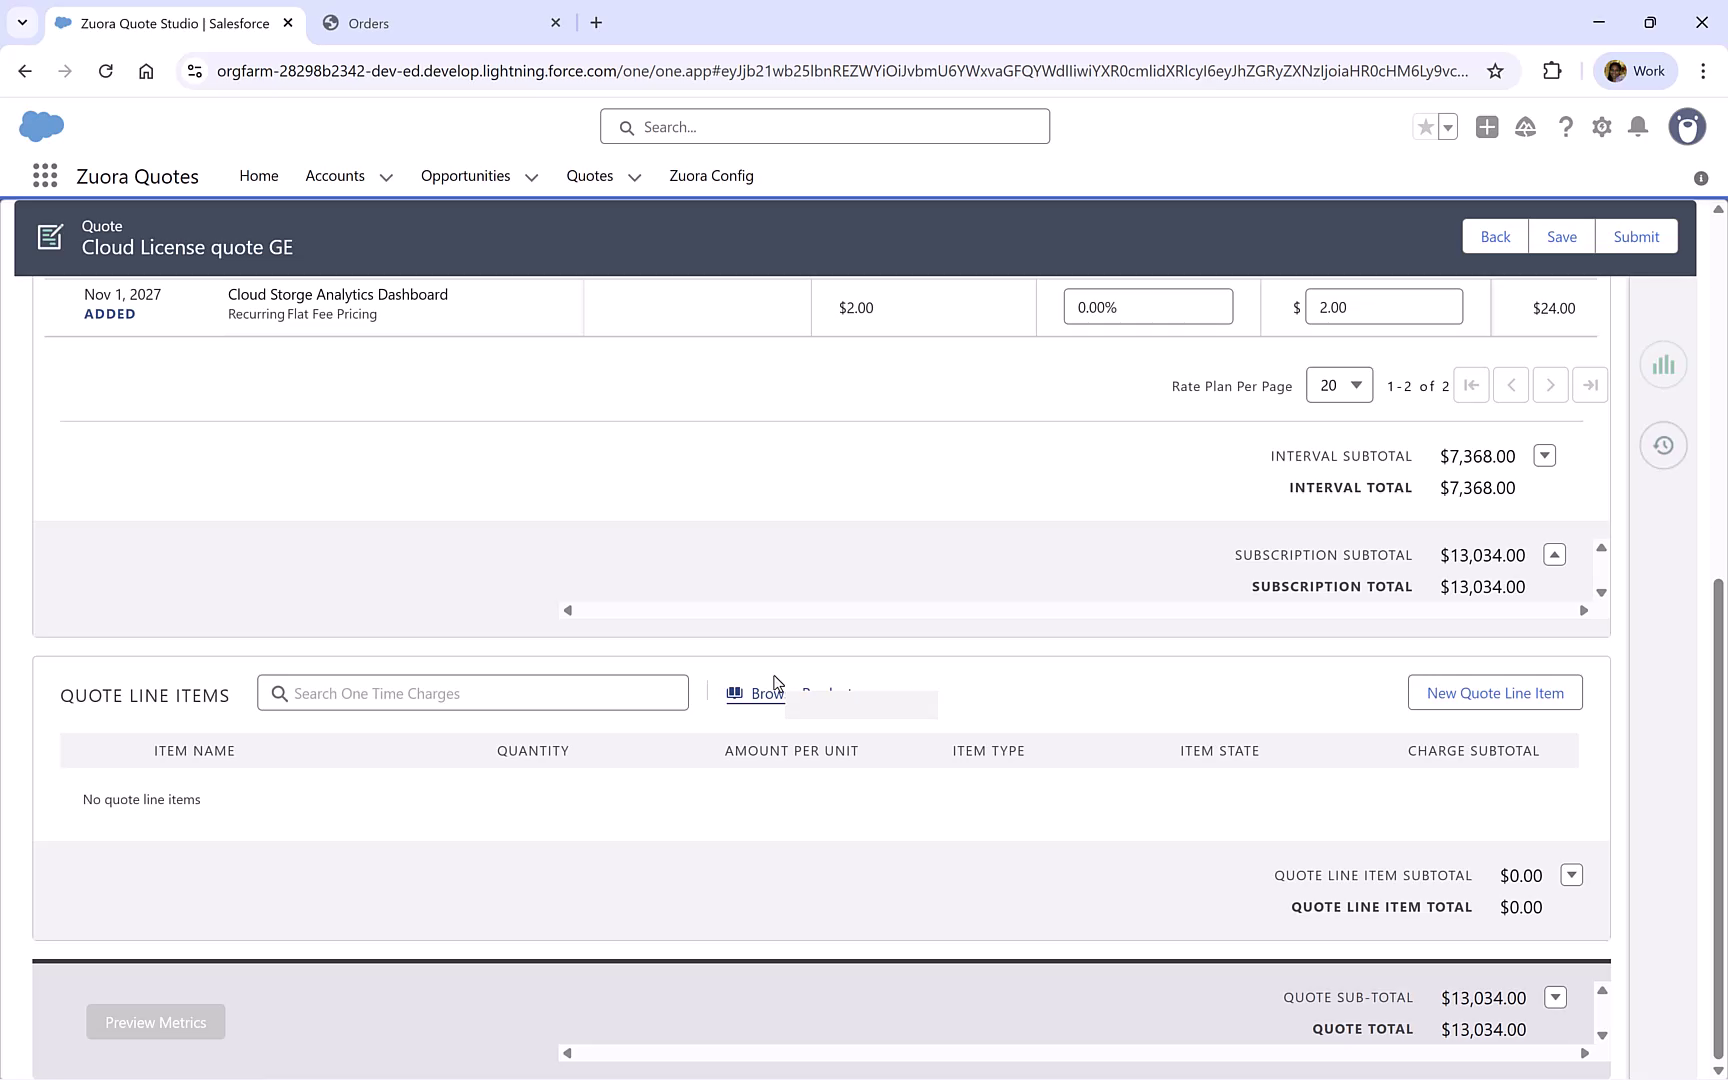The height and width of the screenshot is (1080, 1728).
Task: Open the Trailhead guidance icon
Action: click(x=1525, y=127)
